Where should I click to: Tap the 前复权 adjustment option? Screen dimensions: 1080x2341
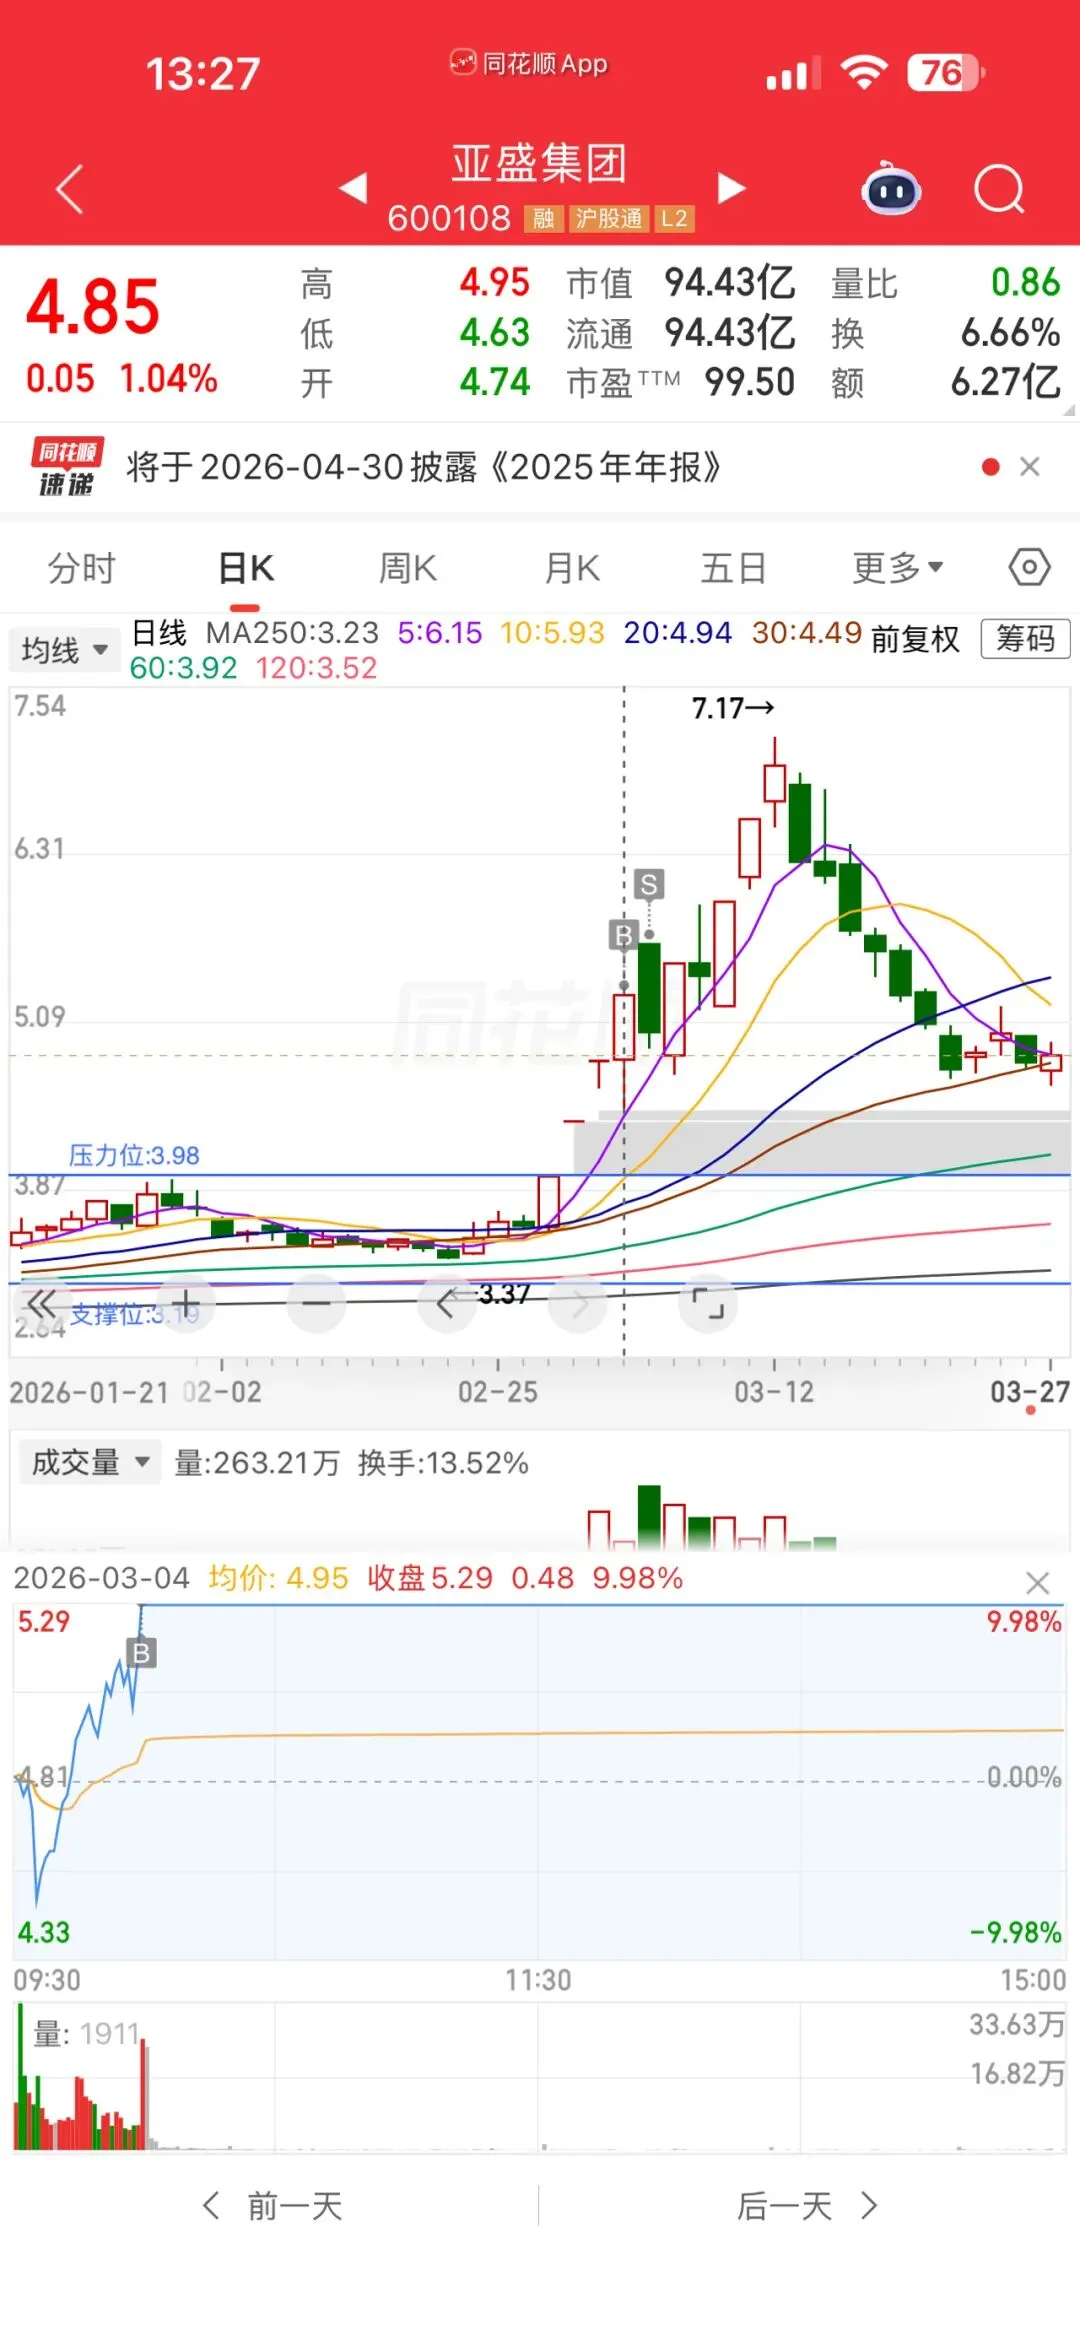[x=915, y=638]
